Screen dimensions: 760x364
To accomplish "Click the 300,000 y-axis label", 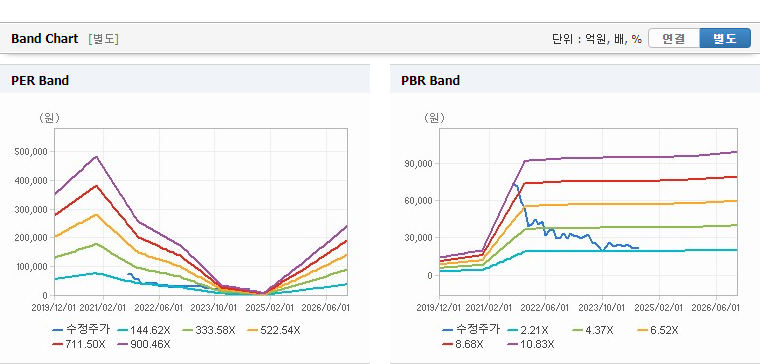I will coord(32,209).
